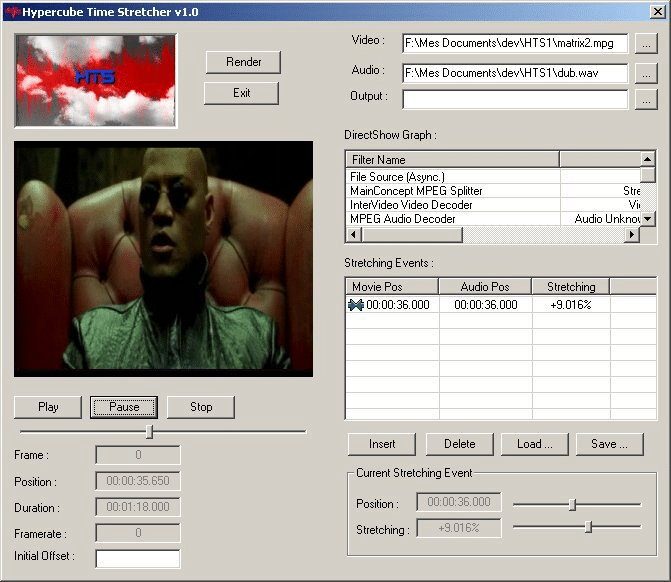This screenshot has height=582, width=671.
Task: Click the Duration field 00:01:18.000
Action: [138, 507]
